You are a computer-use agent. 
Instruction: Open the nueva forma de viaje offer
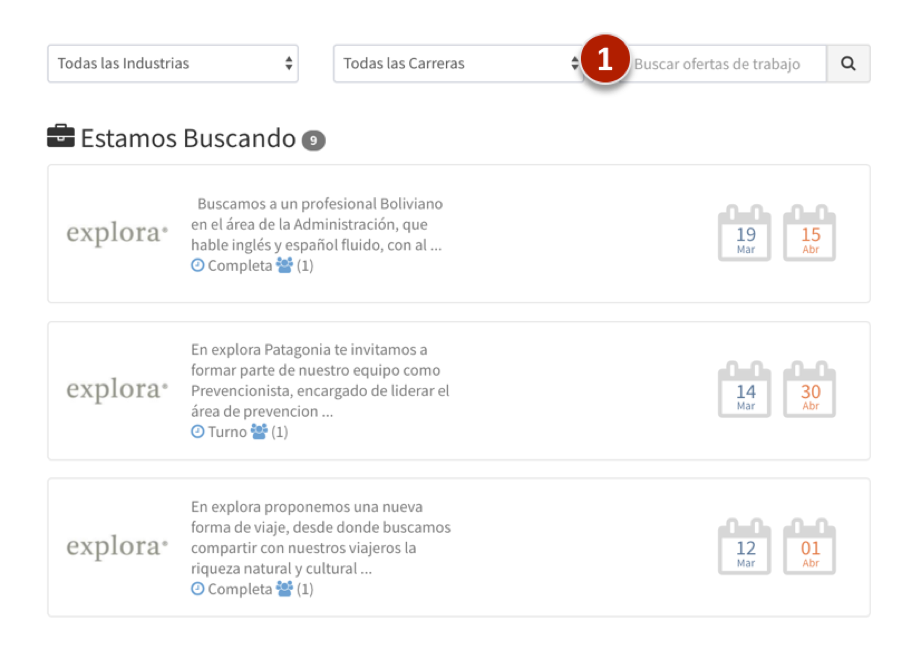(320, 537)
